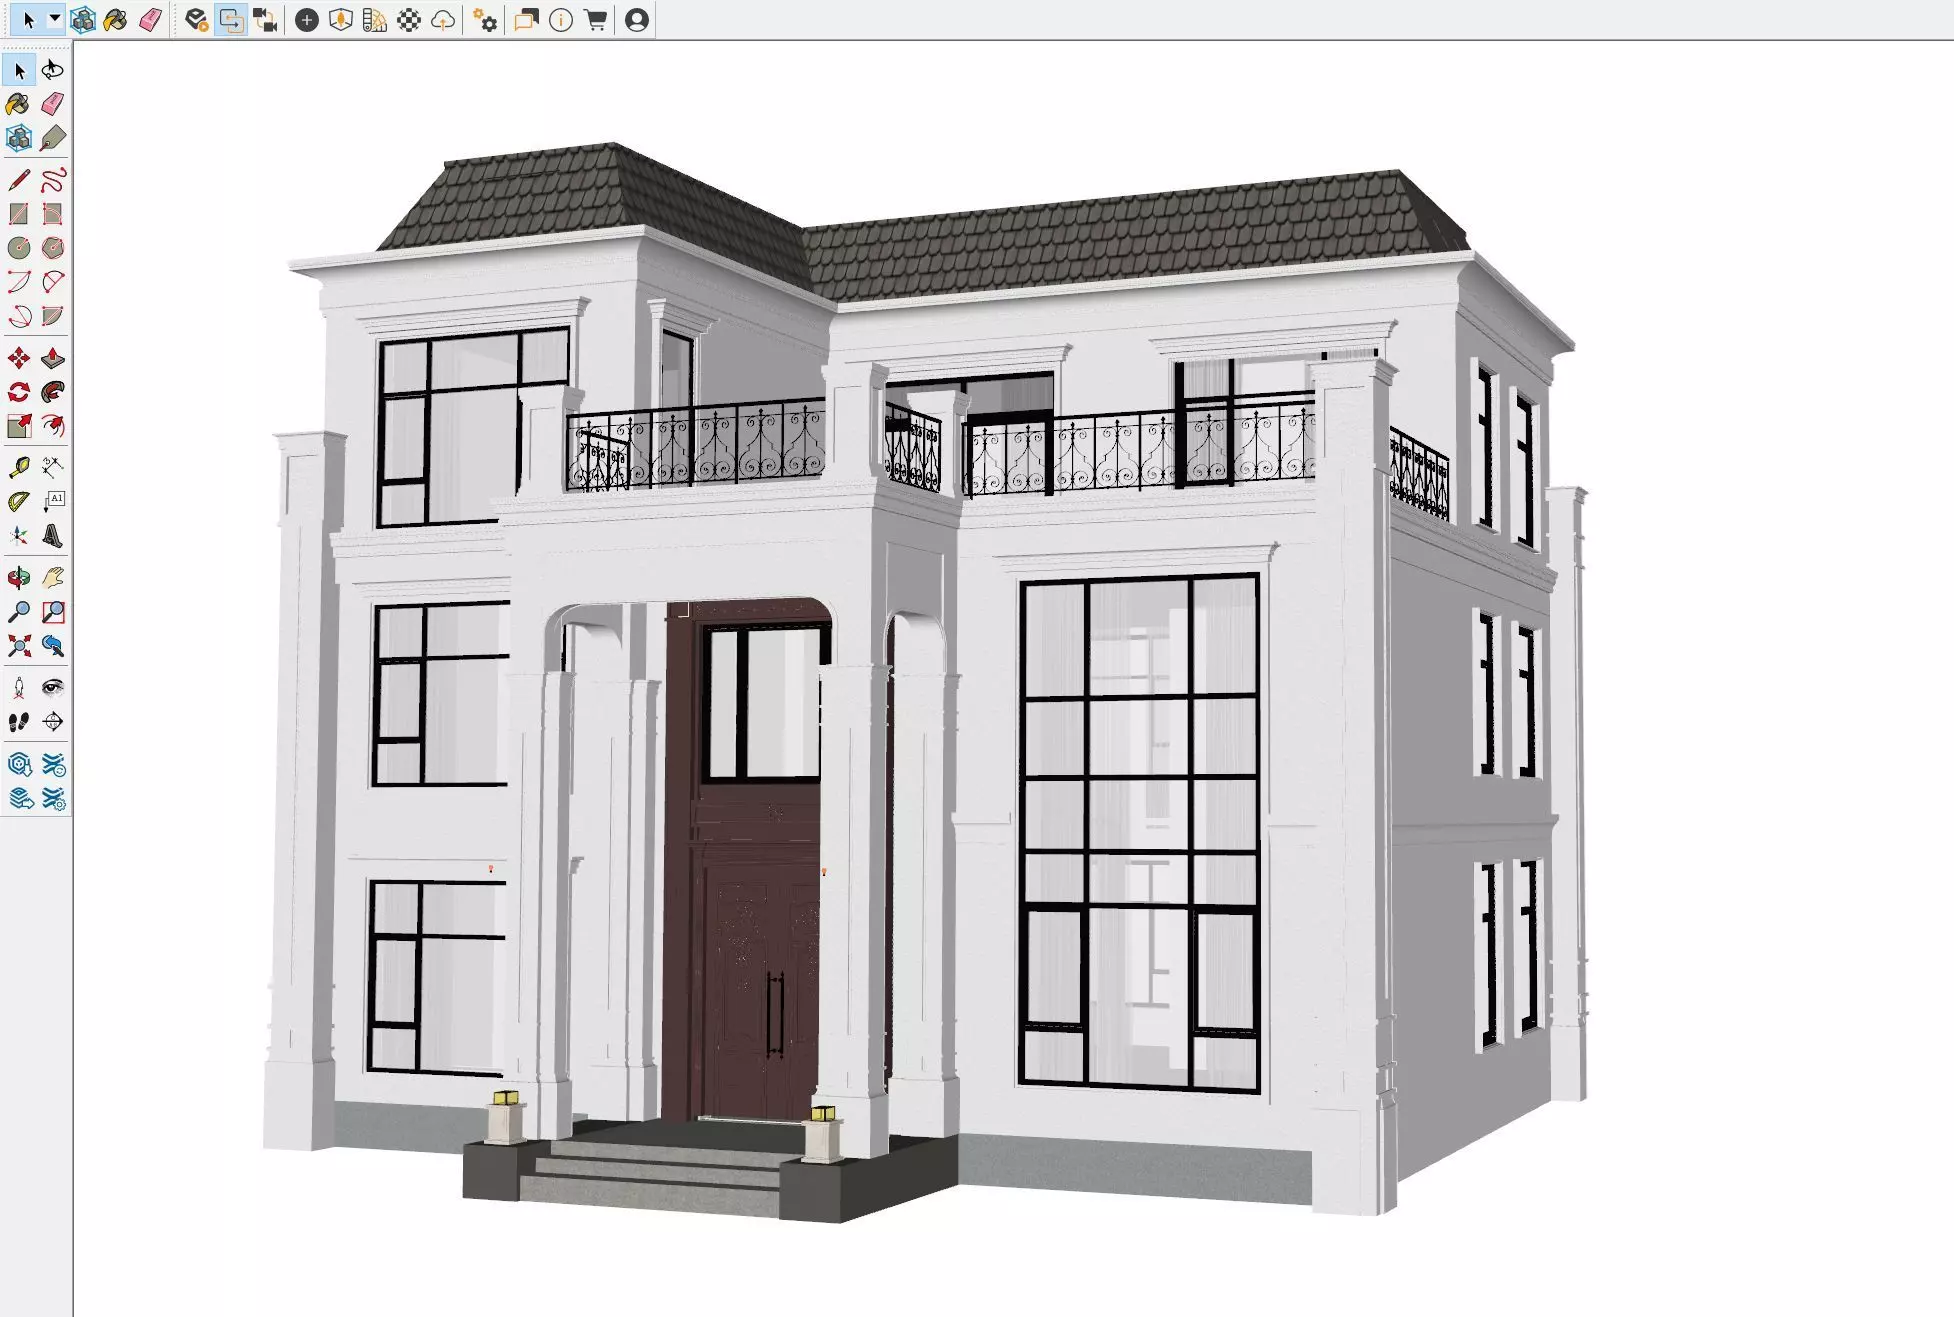Return to Previous view
Image resolution: width=1954 pixels, height=1317 pixels.
coord(53,646)
